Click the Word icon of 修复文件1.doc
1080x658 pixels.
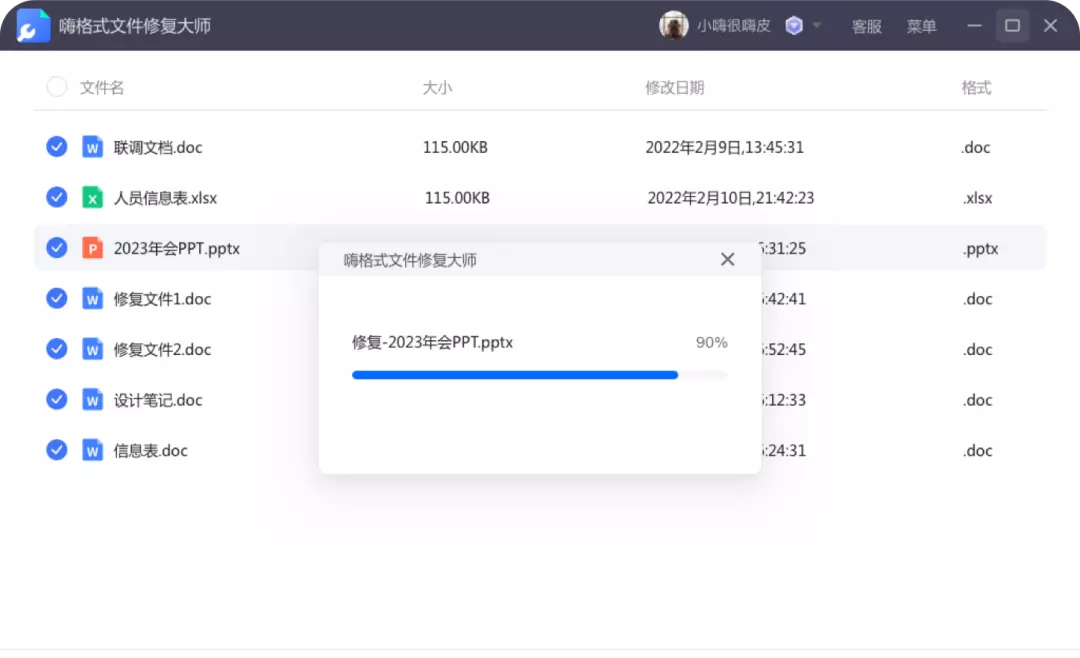pos(92,298)
